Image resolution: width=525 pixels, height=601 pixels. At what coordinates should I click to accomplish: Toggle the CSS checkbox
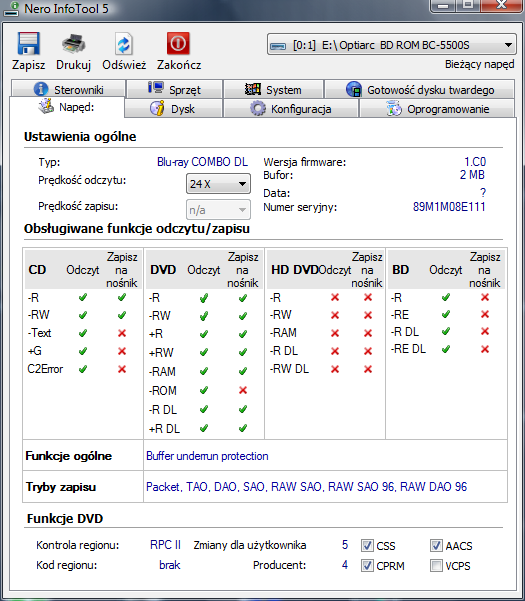pos(367,545)
